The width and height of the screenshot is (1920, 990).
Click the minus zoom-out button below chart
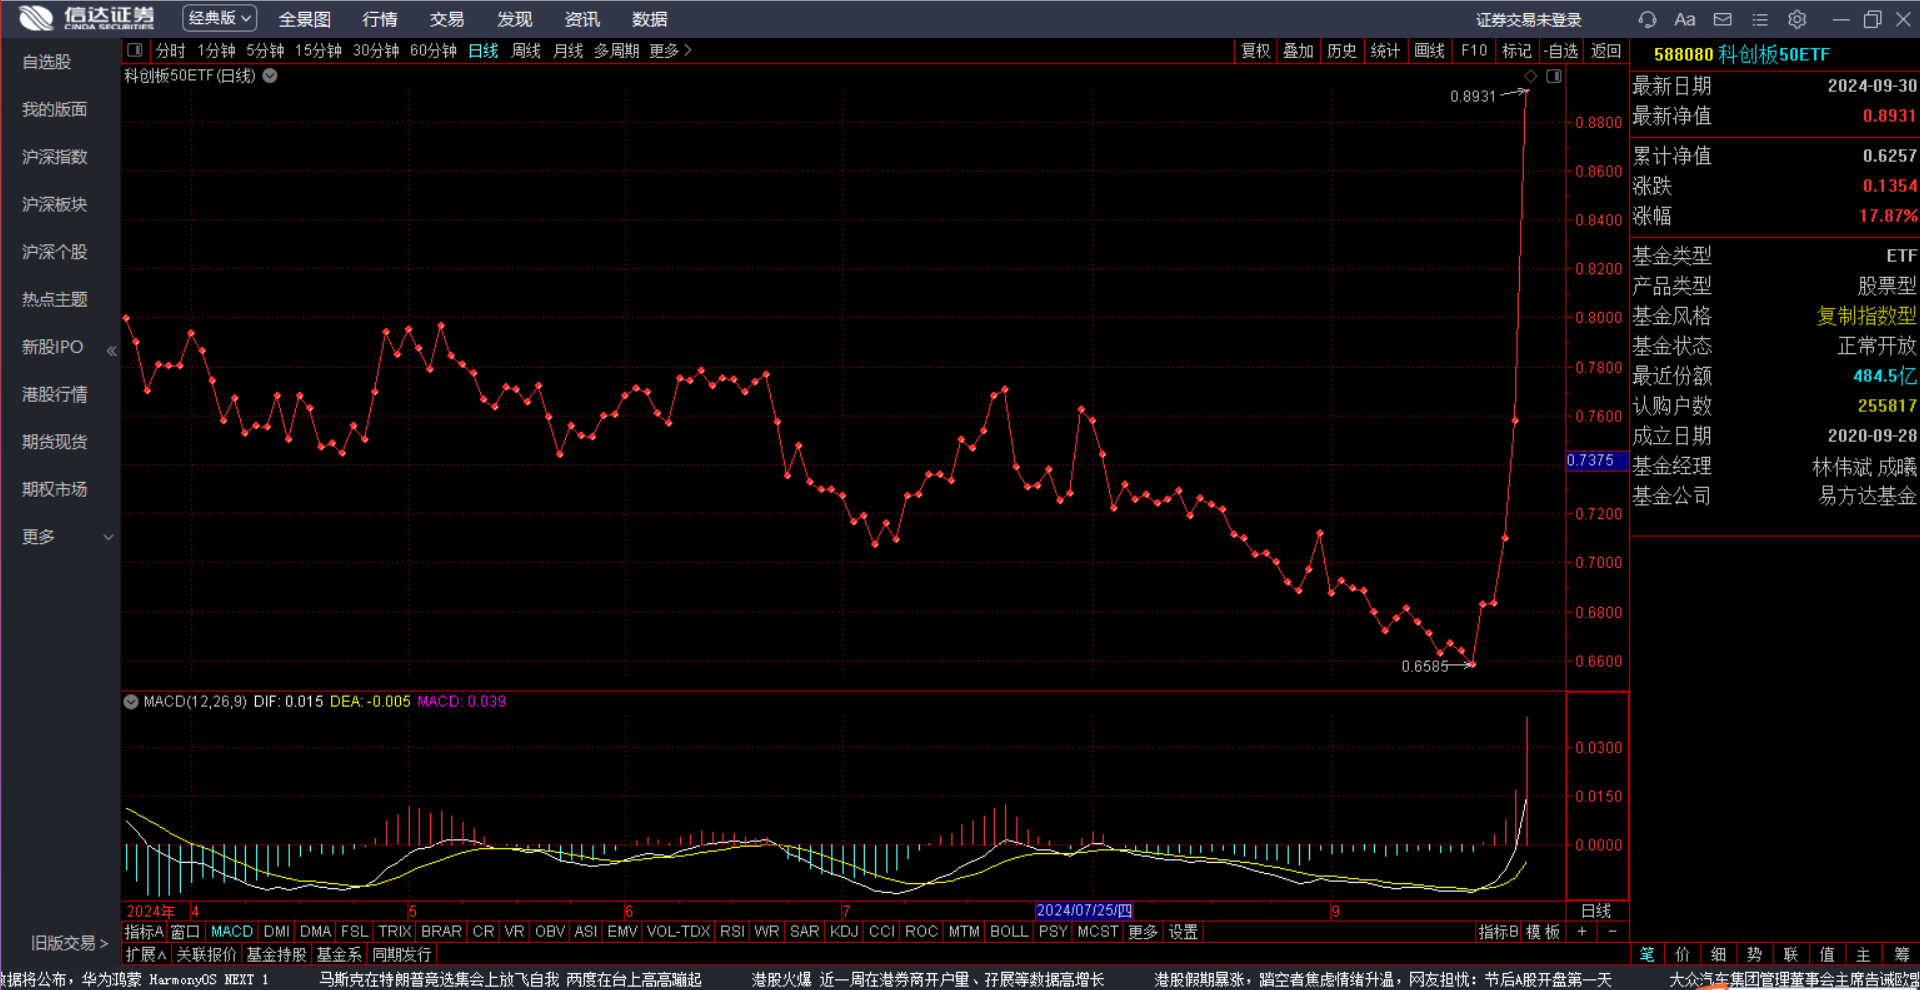1612,932
